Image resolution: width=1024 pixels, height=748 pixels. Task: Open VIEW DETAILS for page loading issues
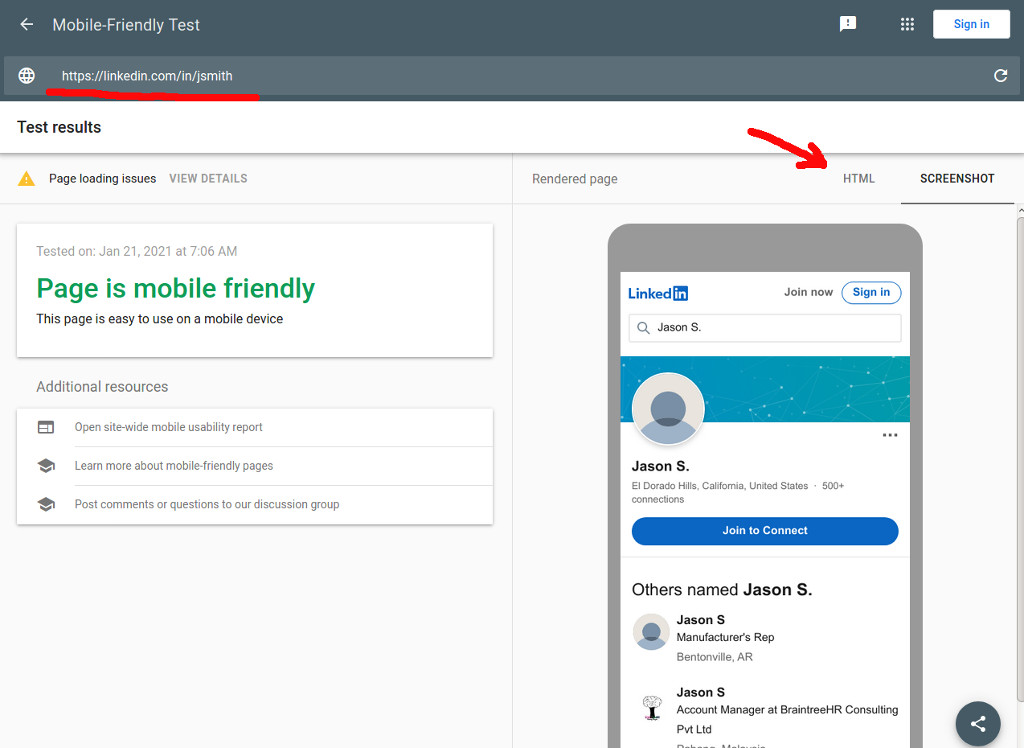(208, 178)
